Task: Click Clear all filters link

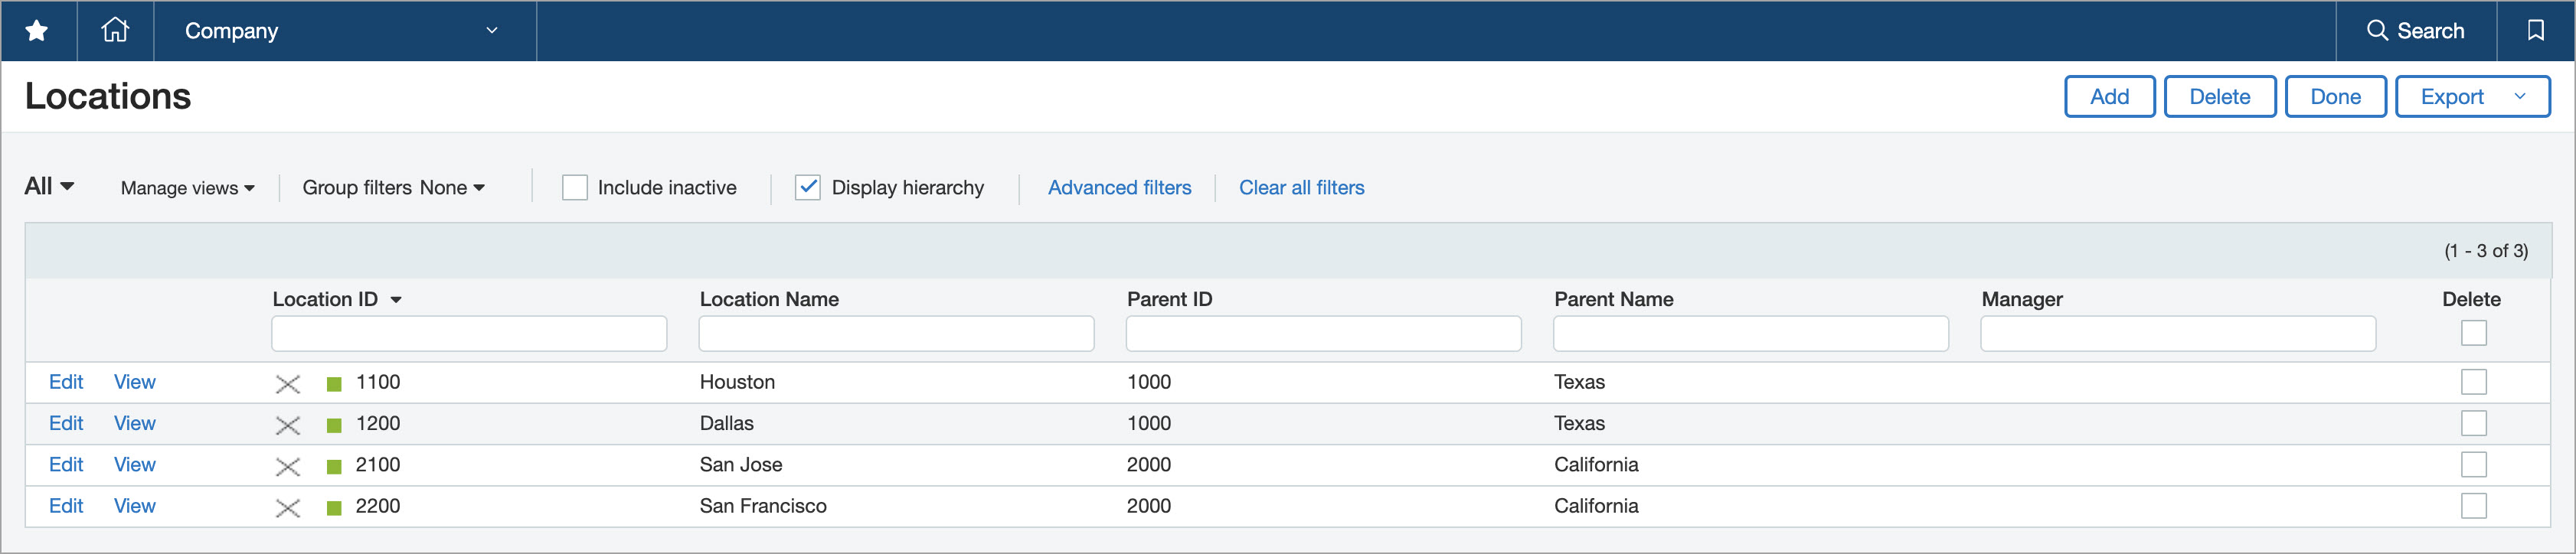Action: (1301, 187)
